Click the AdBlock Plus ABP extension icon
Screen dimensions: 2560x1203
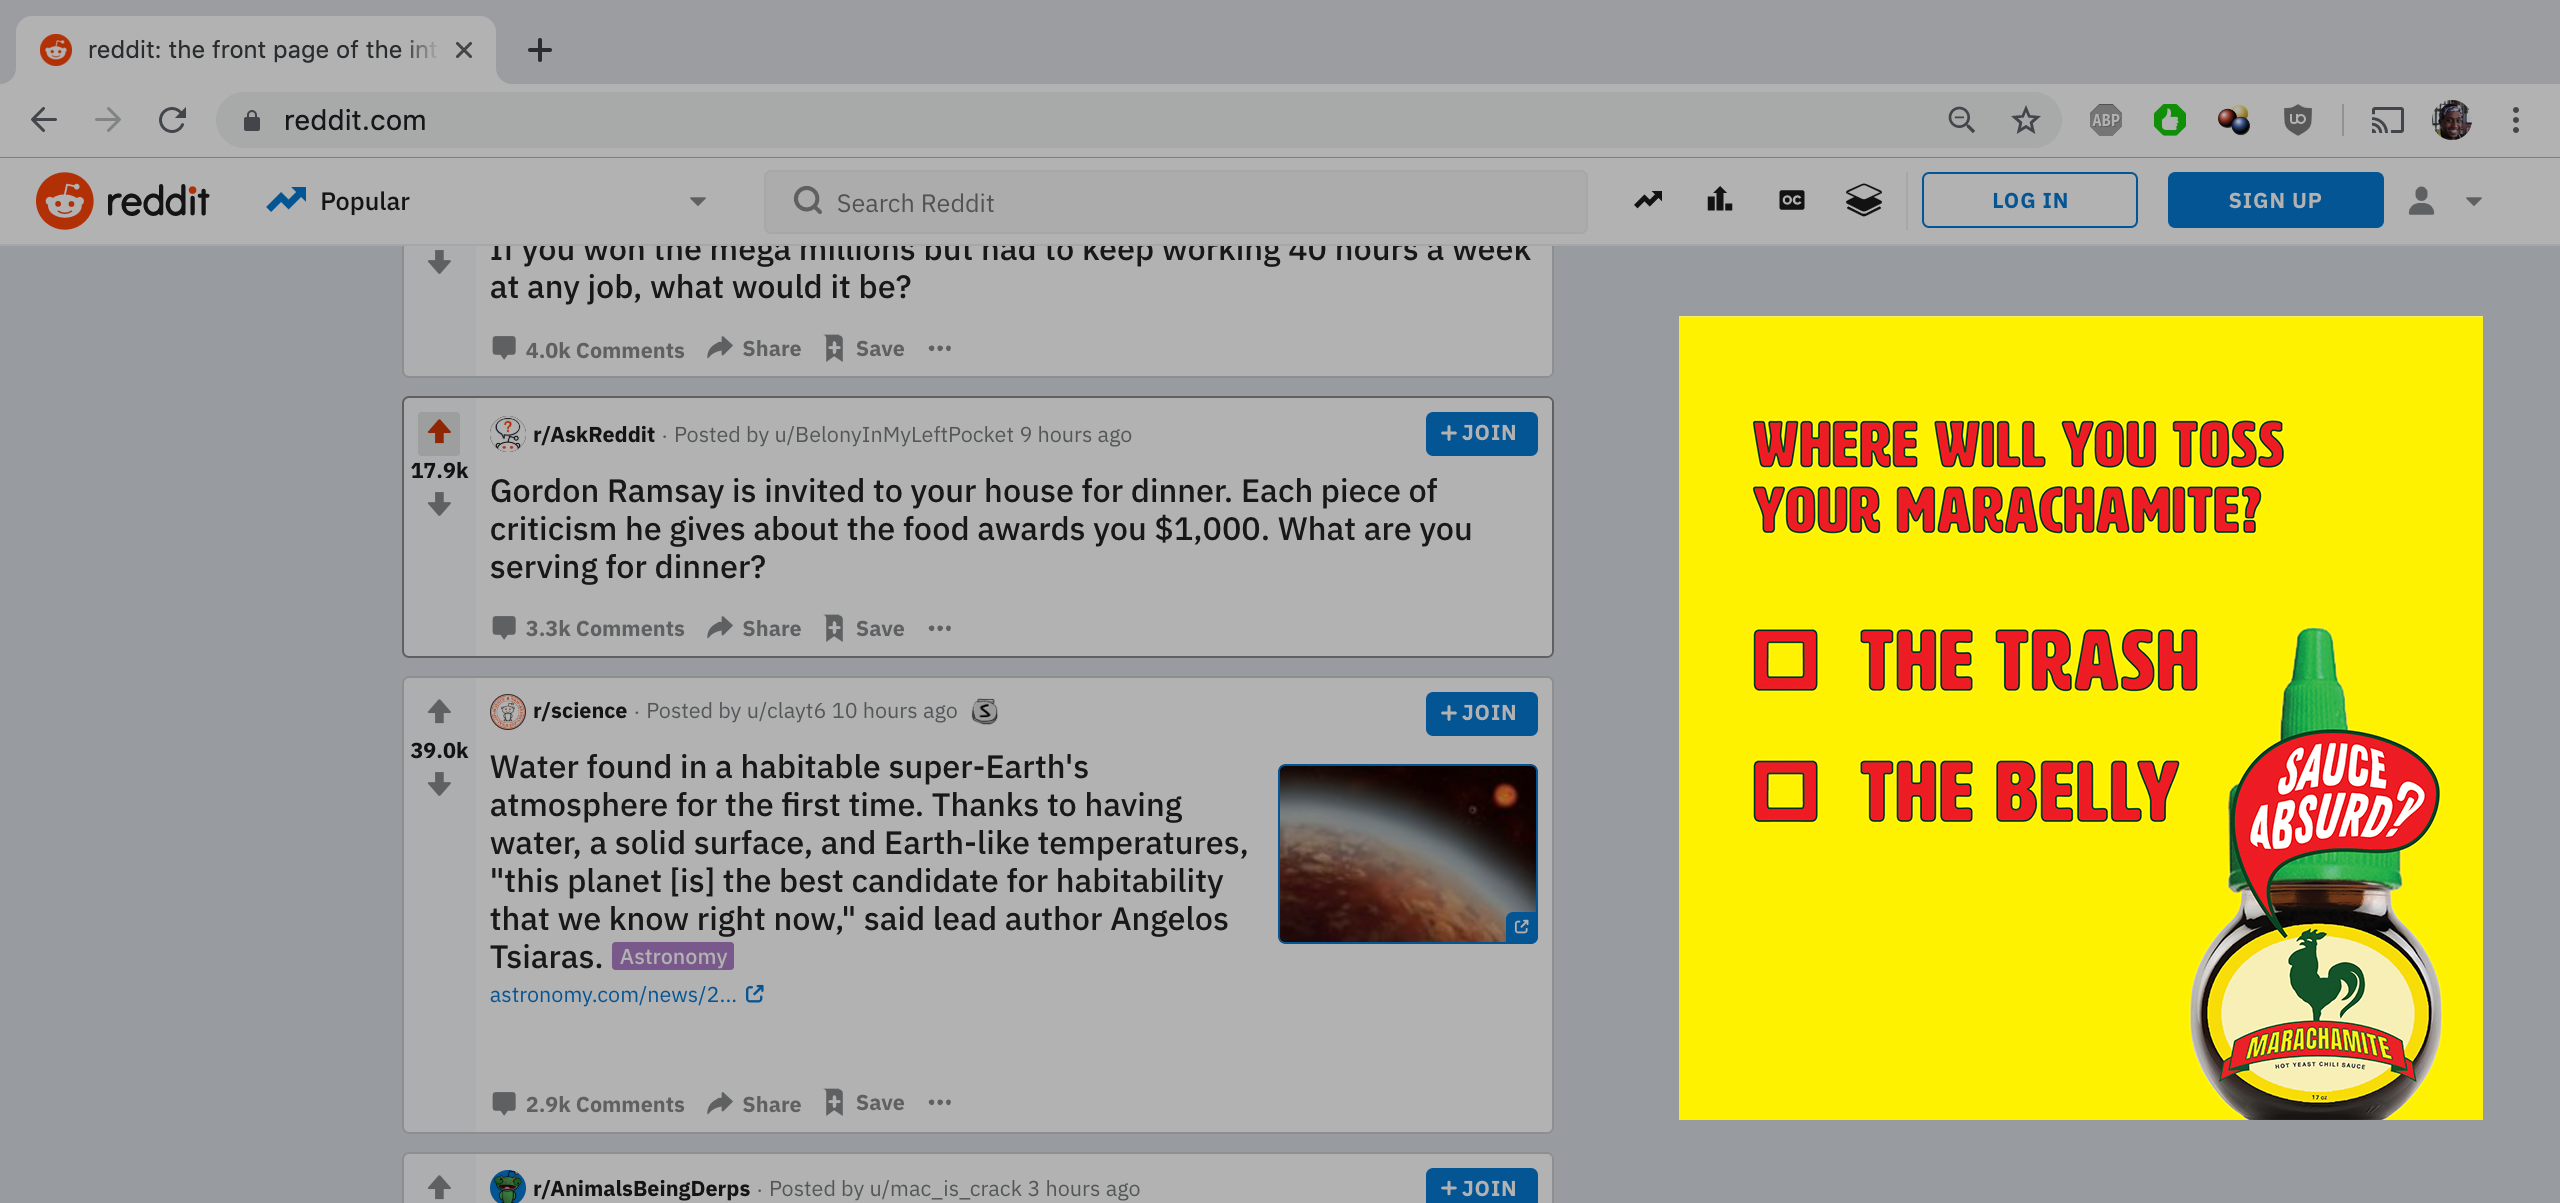coord(2105,120)
